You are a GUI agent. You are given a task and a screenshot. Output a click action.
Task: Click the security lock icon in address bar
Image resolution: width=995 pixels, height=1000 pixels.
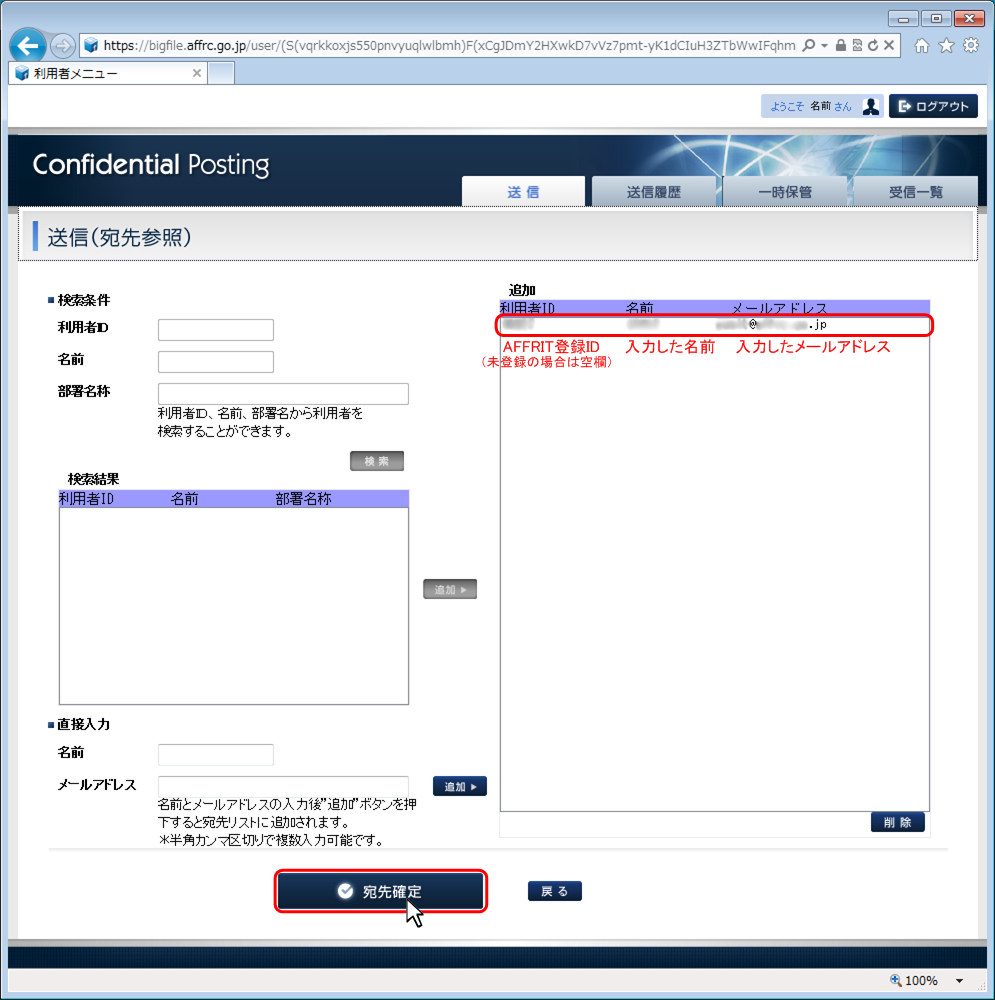click(x=841, y=46)
